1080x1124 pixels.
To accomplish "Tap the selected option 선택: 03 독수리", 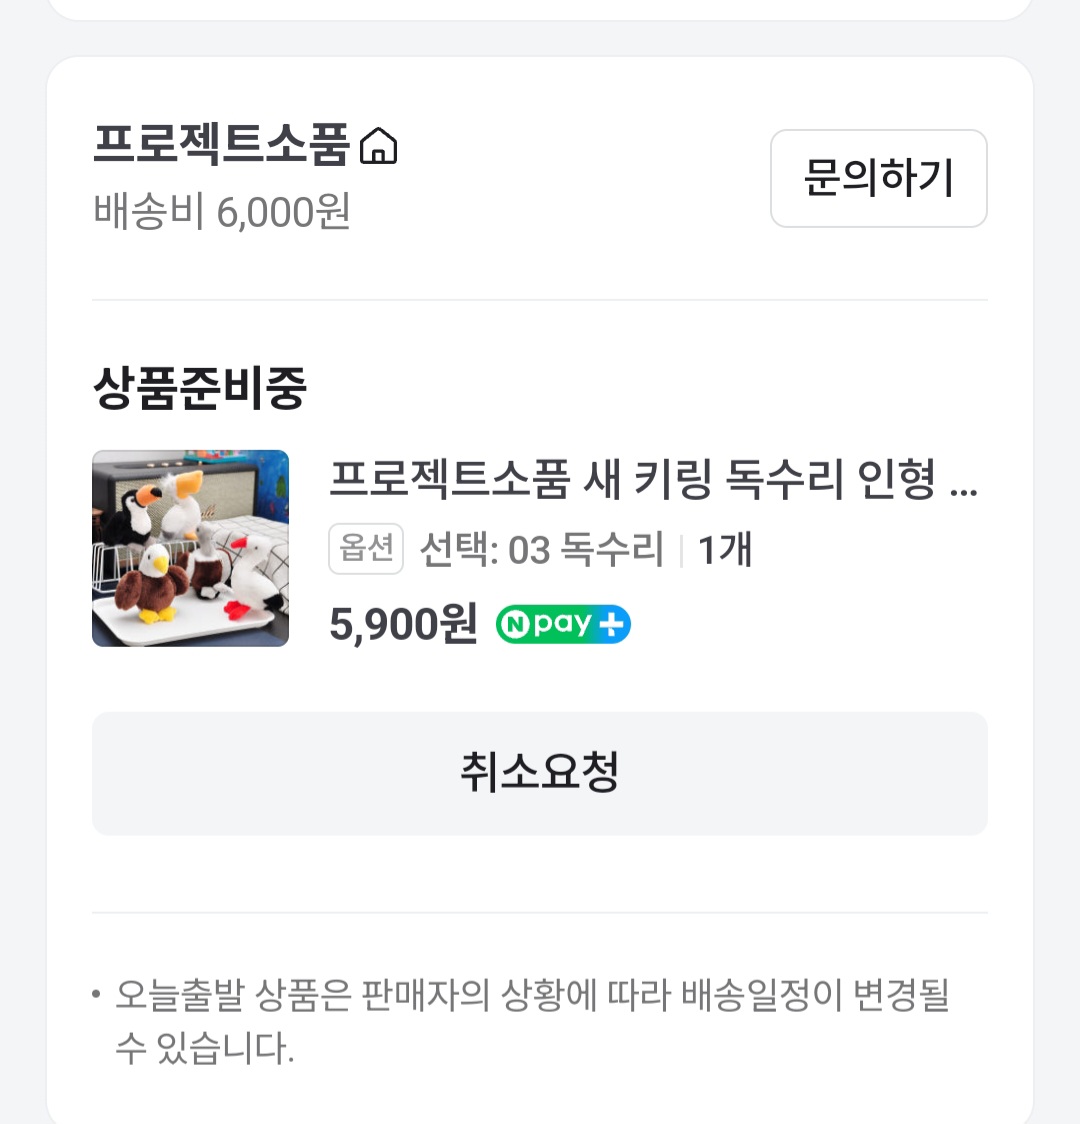I will 542,550.
